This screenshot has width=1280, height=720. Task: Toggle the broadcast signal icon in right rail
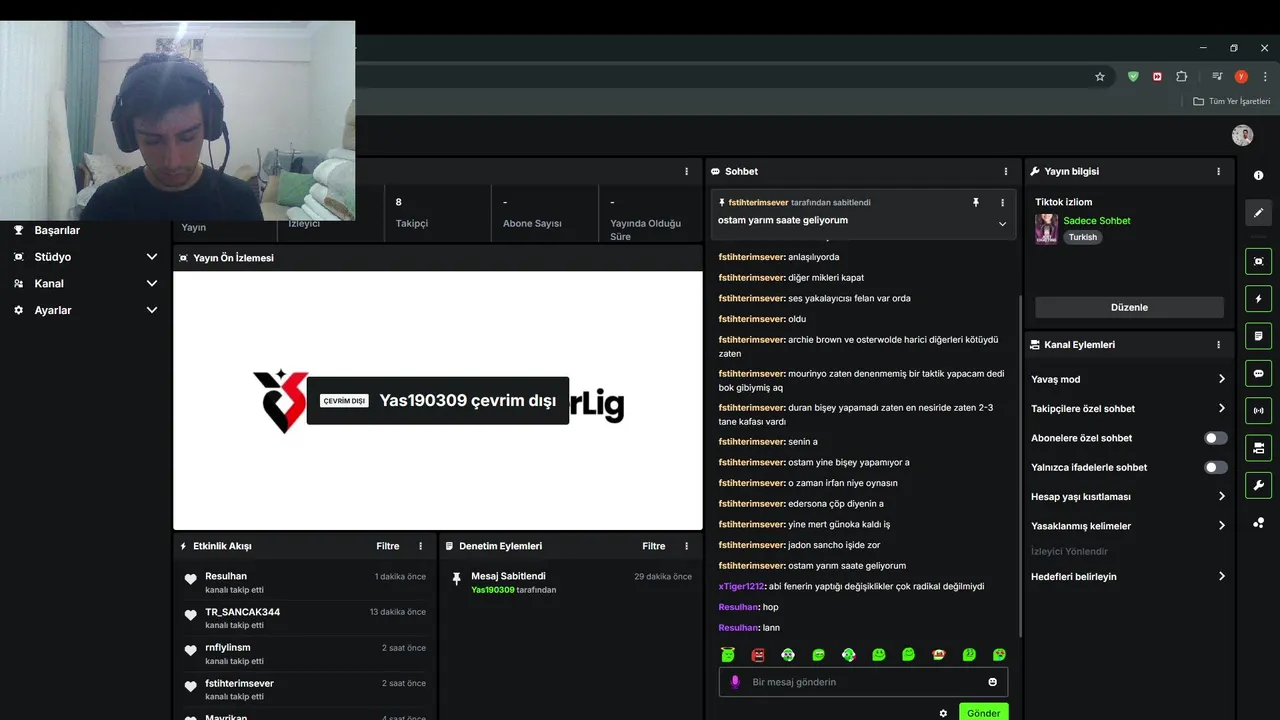click(x=1258, y=410)
